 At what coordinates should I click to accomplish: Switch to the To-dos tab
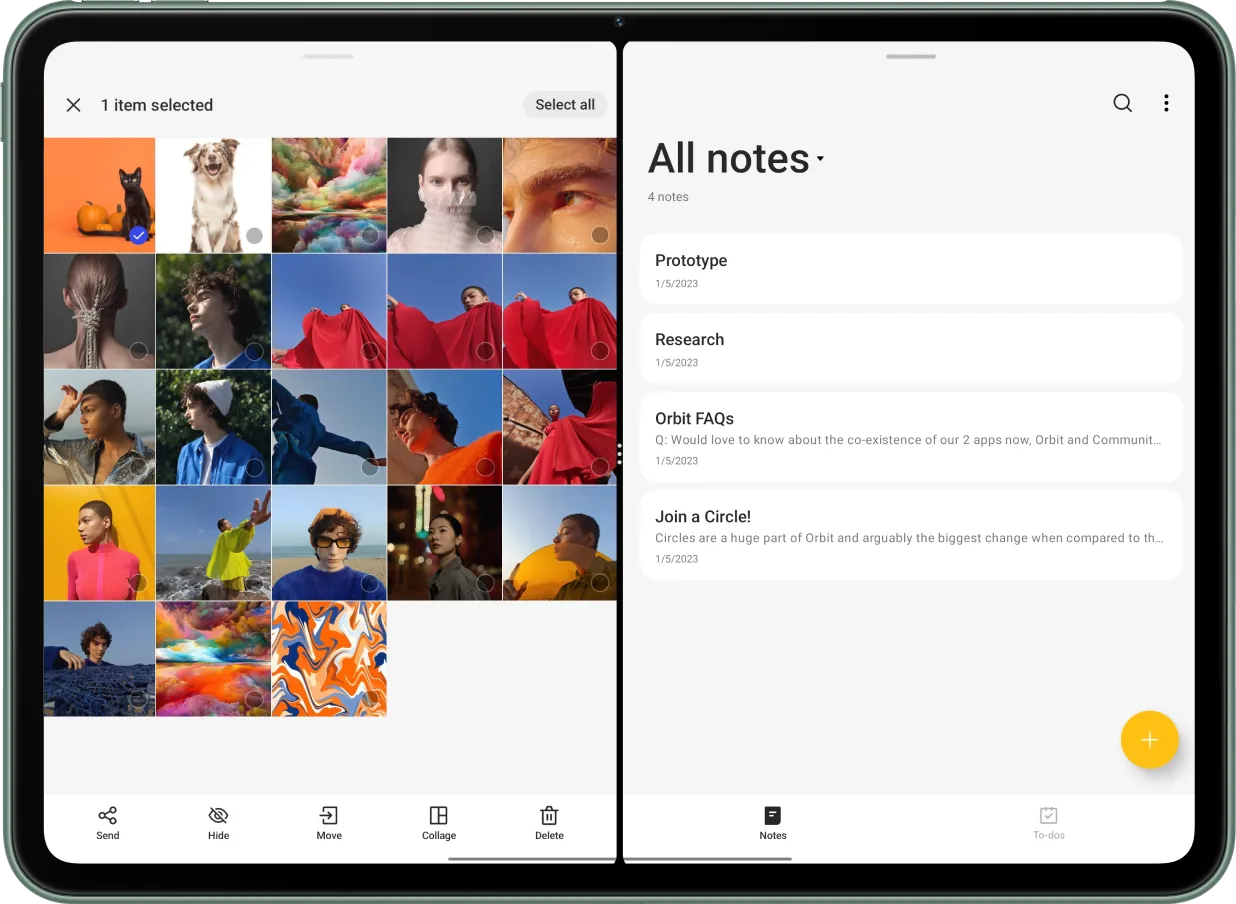[1048, 823]
